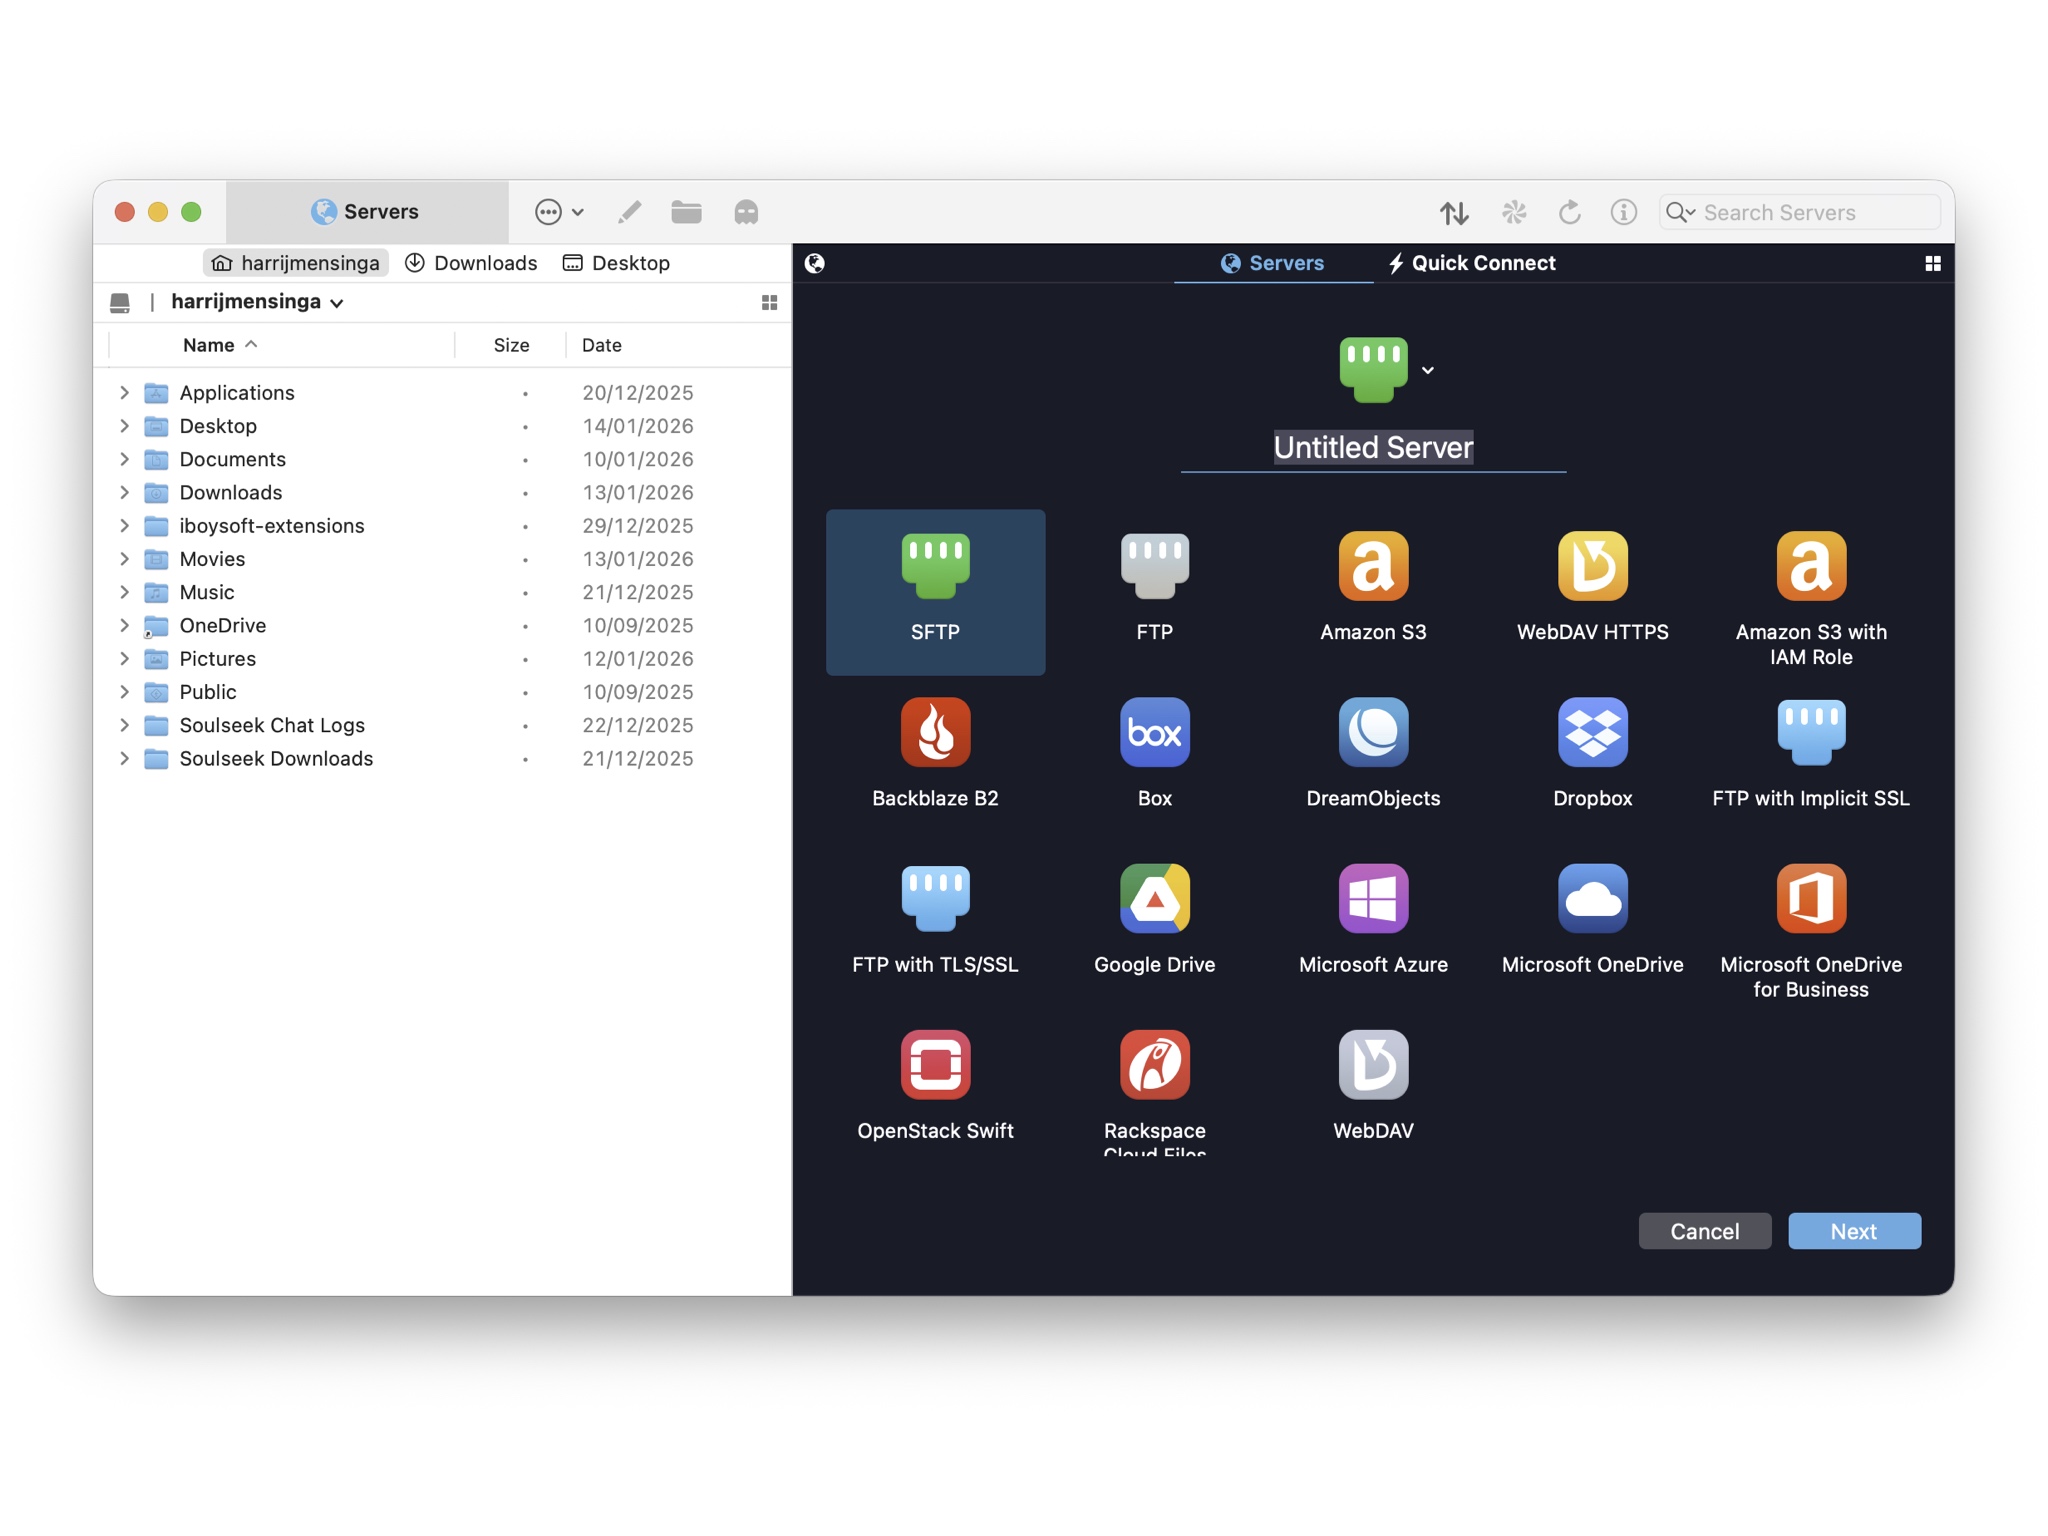
Task: Choose Microsoft OneDrive for Business
Action: click(x=1811, y=898)
